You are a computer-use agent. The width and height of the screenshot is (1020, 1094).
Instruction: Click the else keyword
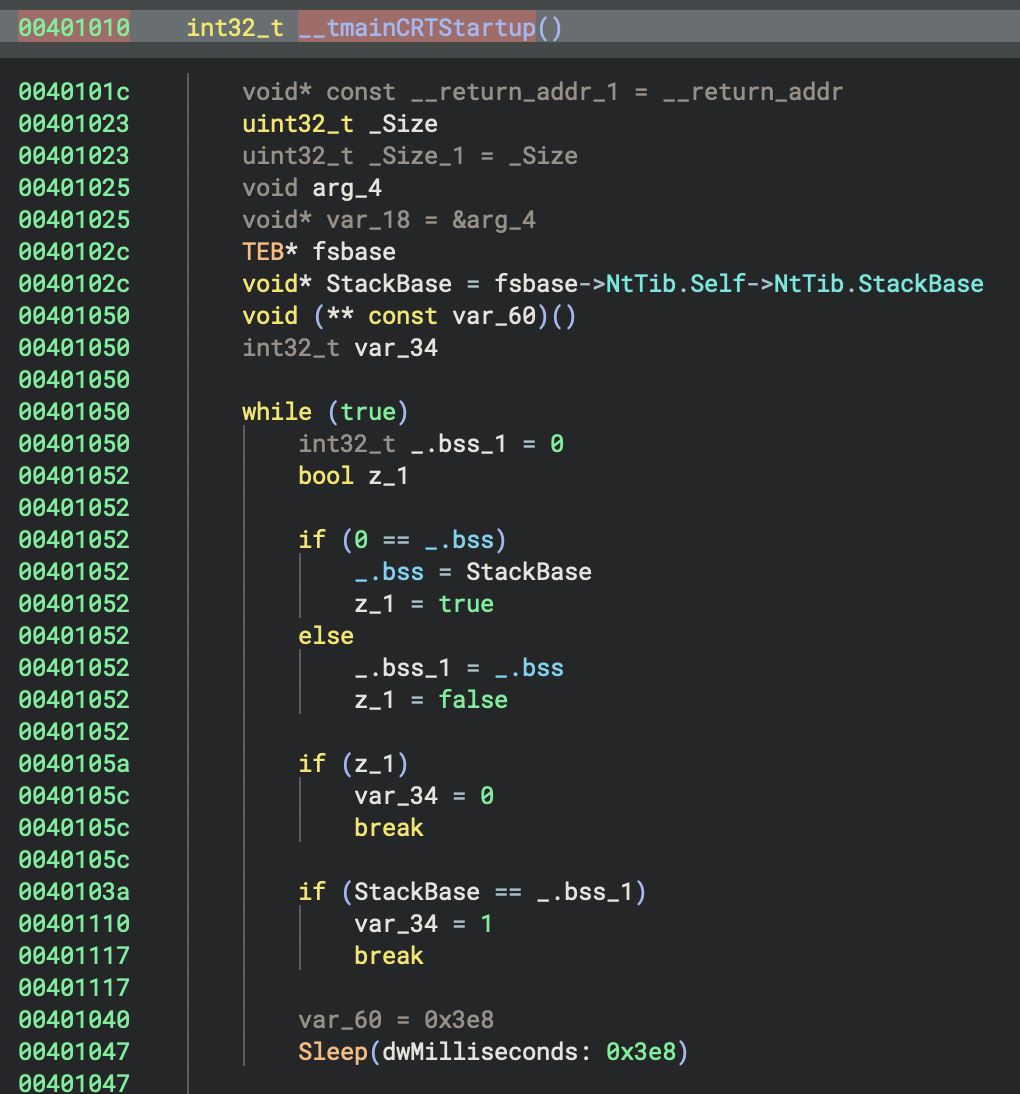[x=326, y=636]
